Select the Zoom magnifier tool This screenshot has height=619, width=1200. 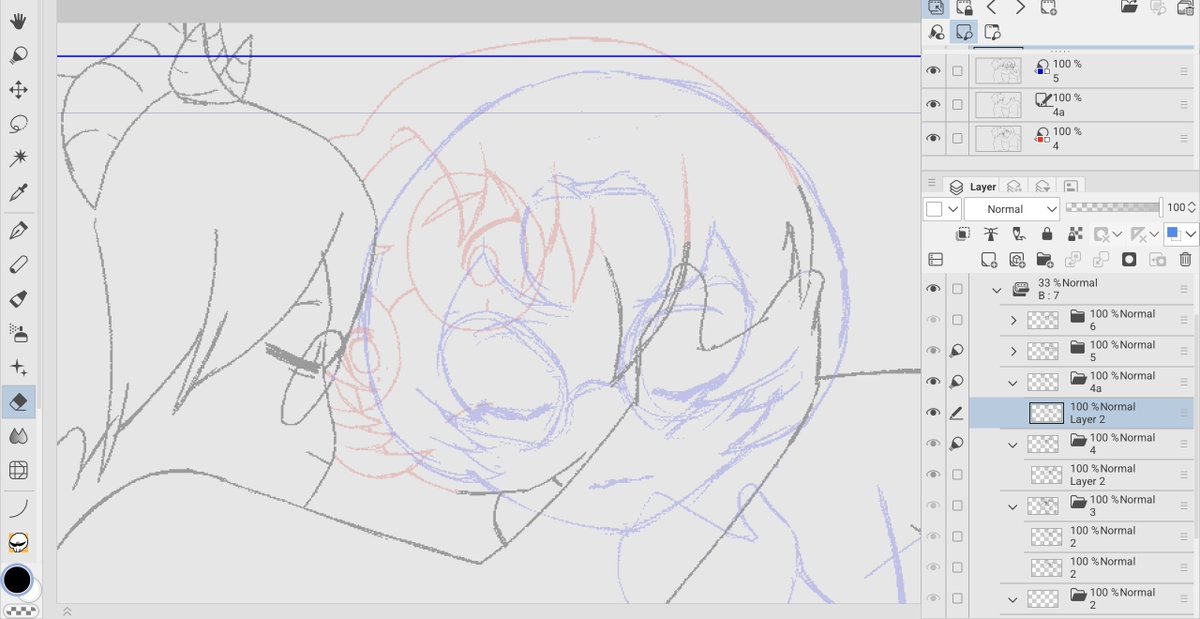pos(18,55)
